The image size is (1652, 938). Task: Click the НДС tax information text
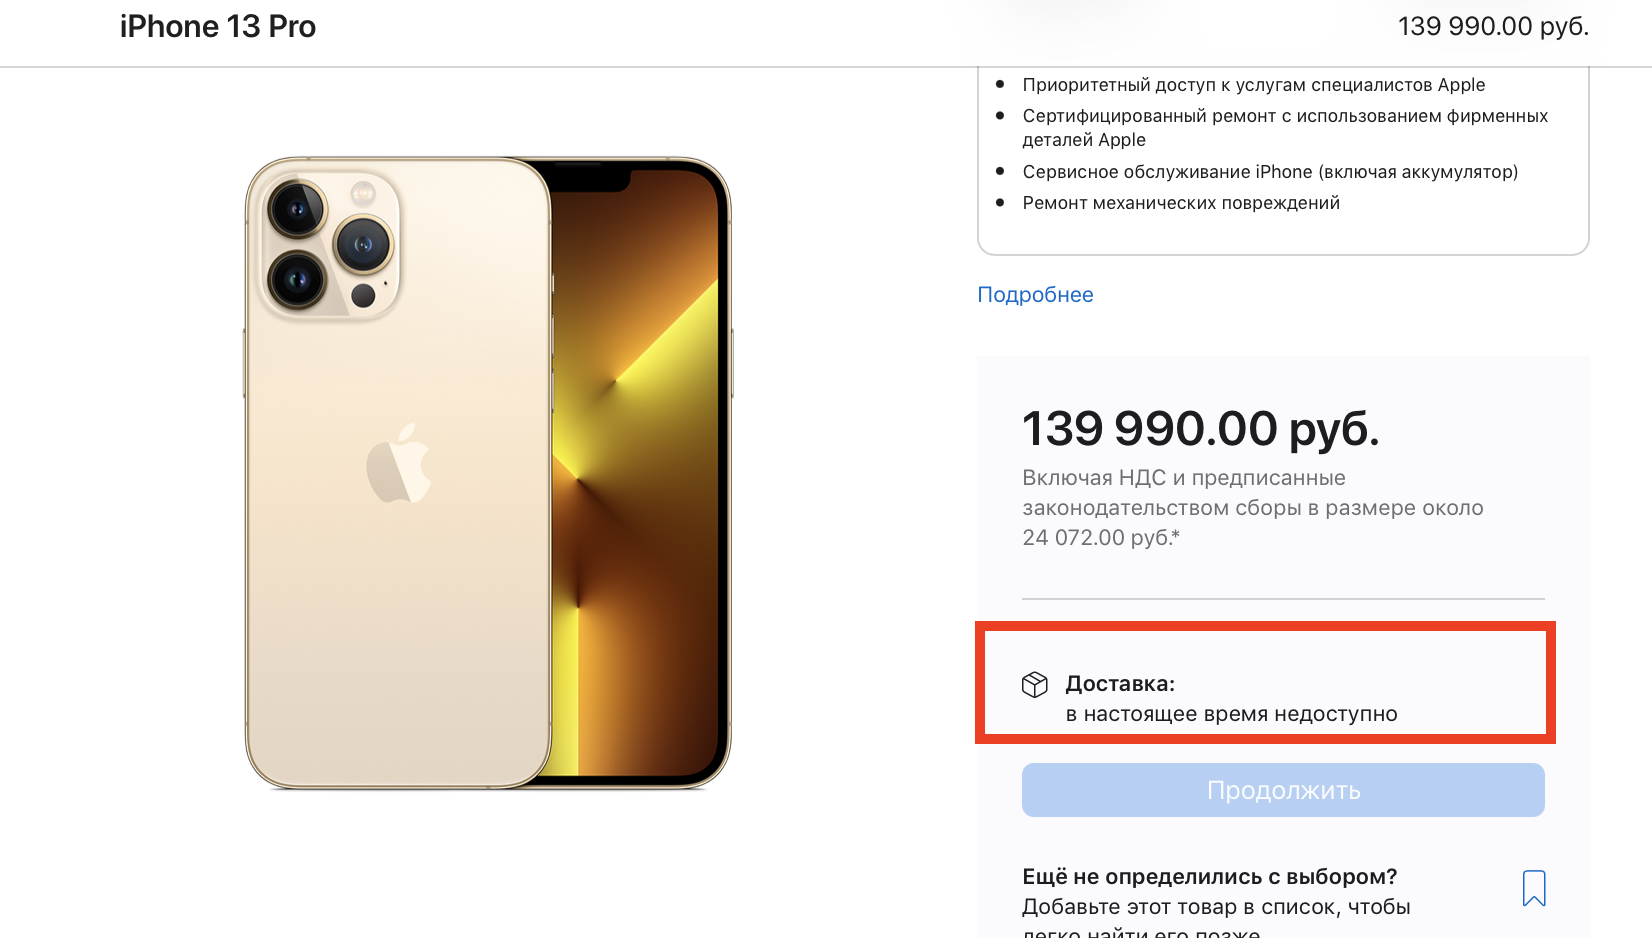pyautogui.click(x=1252, y=508)
